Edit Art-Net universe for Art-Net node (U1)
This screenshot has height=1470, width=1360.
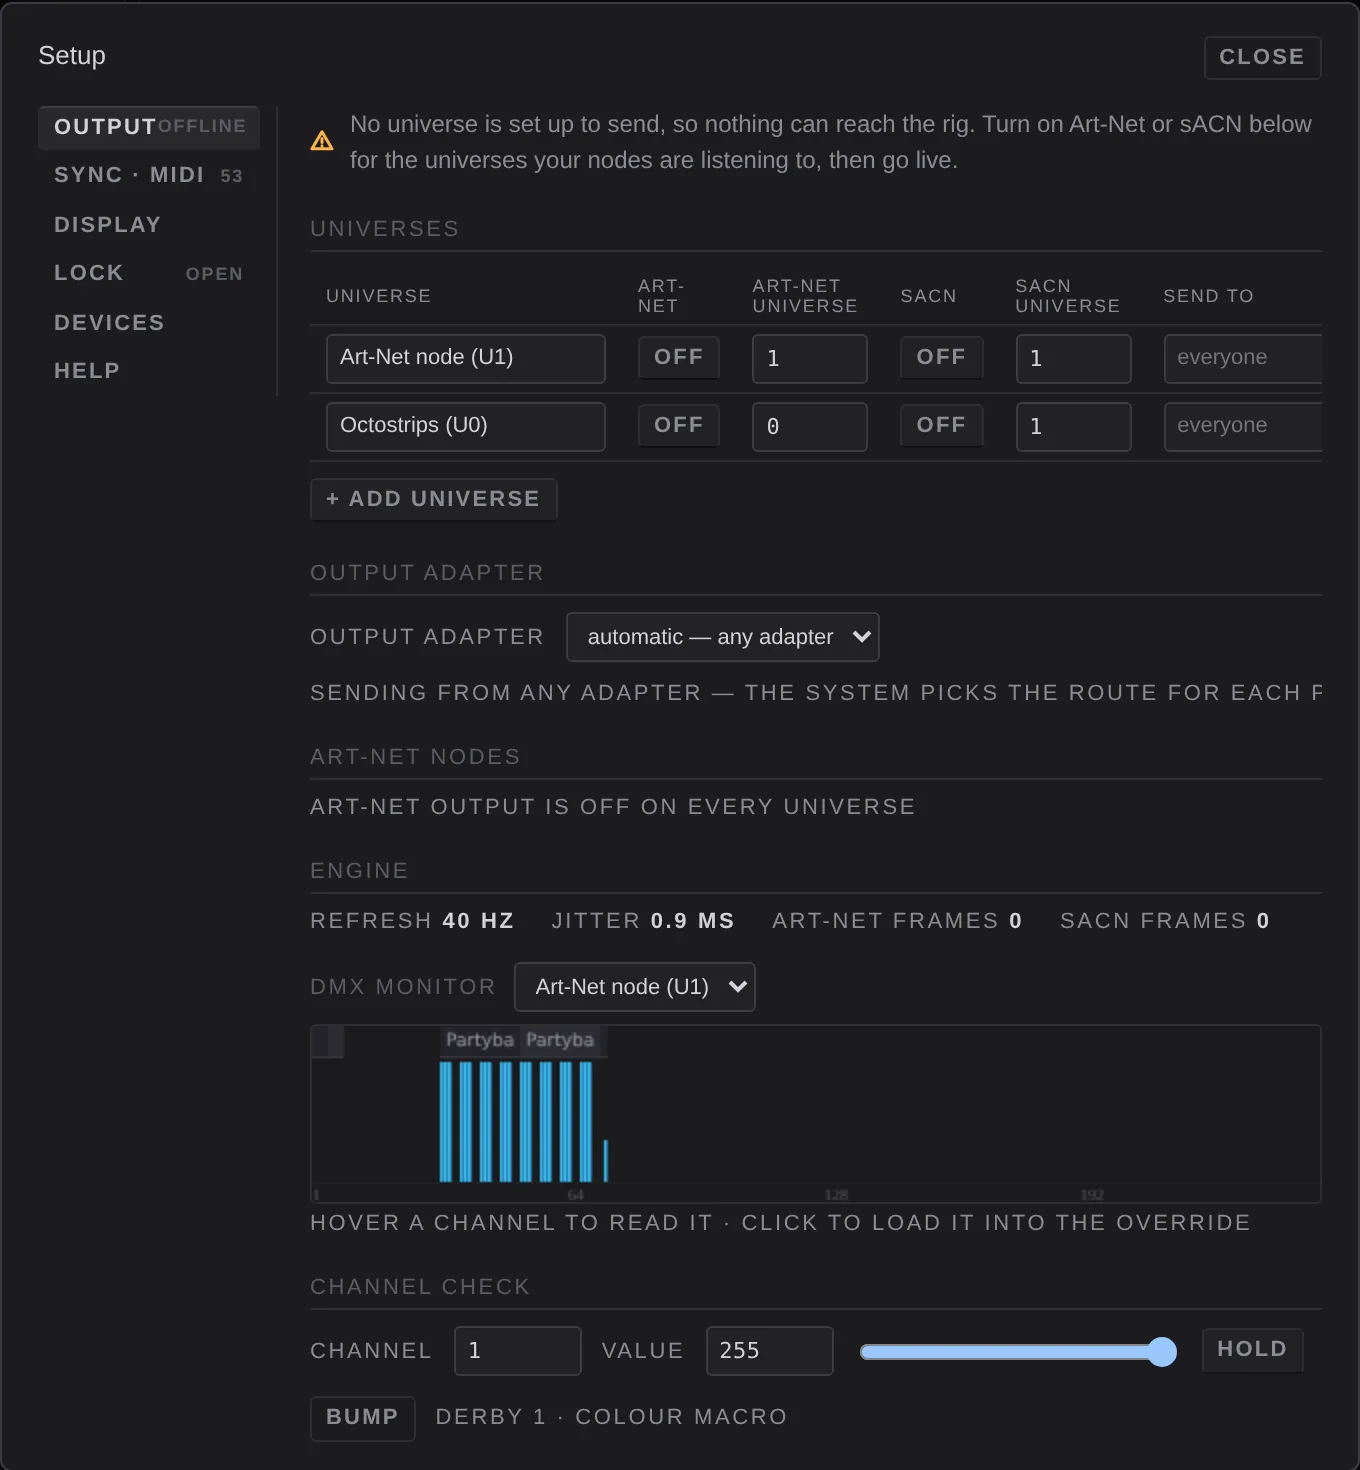[x=810, y=358]
